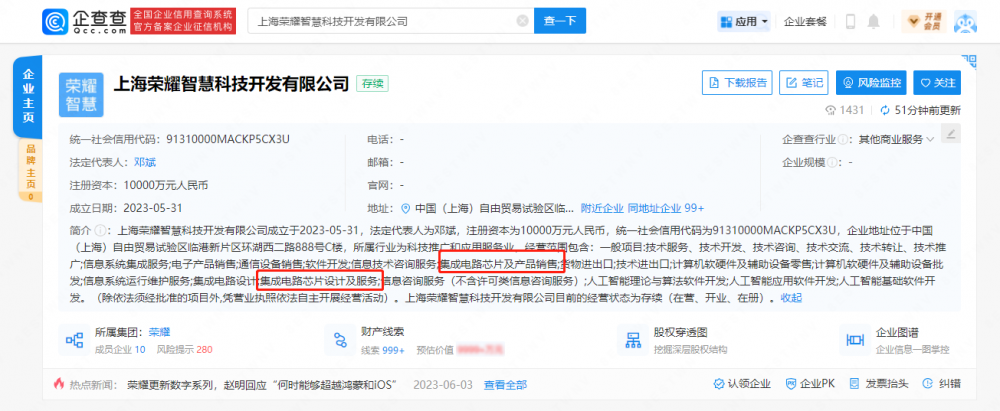The height and width of the screenshot is (411, 1000).
Task: Click 线索 999+ count
Action: coord(383,350)
